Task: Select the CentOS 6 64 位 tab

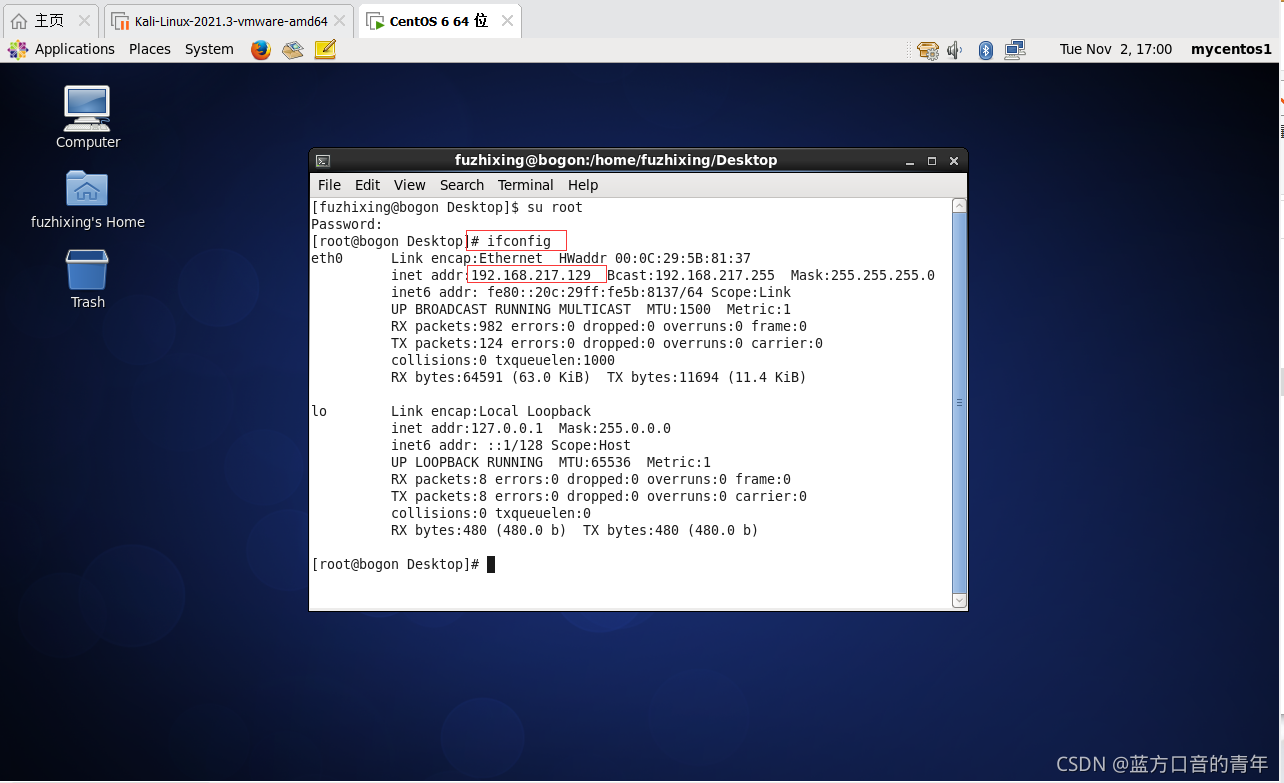Action: coord(439,20)
